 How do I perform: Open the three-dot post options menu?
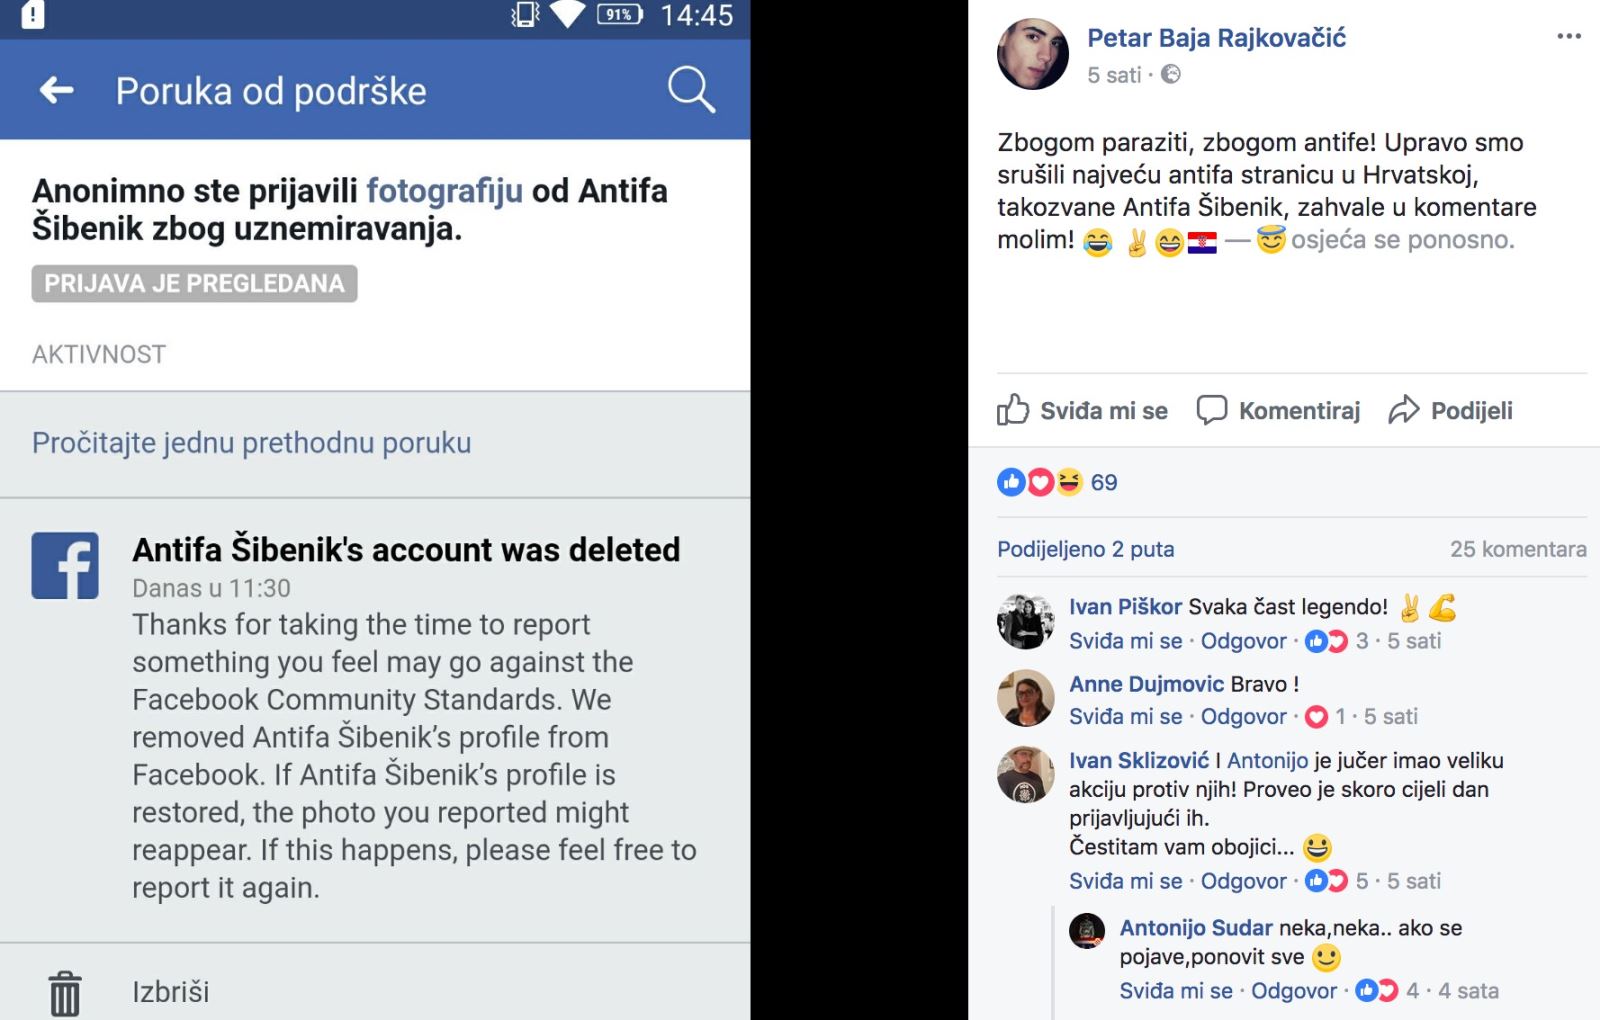[x=1569, y=36]
